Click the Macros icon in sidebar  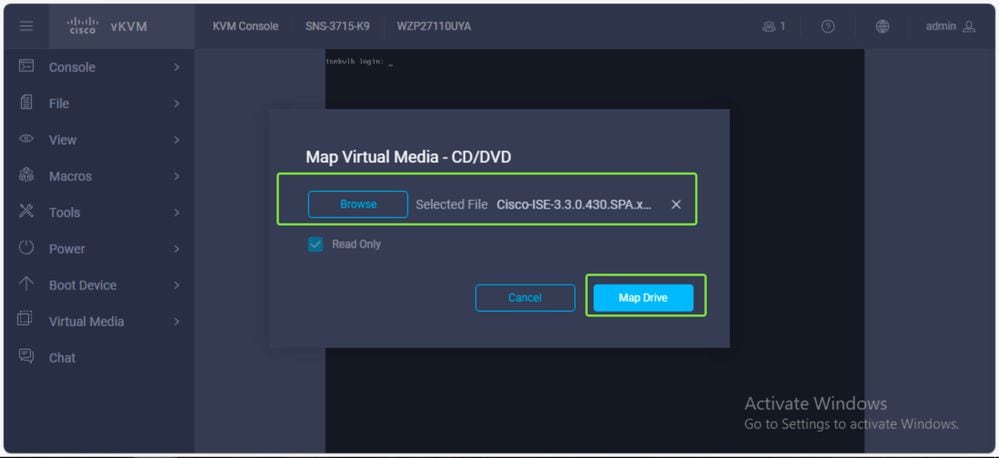(x=26, y=175)
